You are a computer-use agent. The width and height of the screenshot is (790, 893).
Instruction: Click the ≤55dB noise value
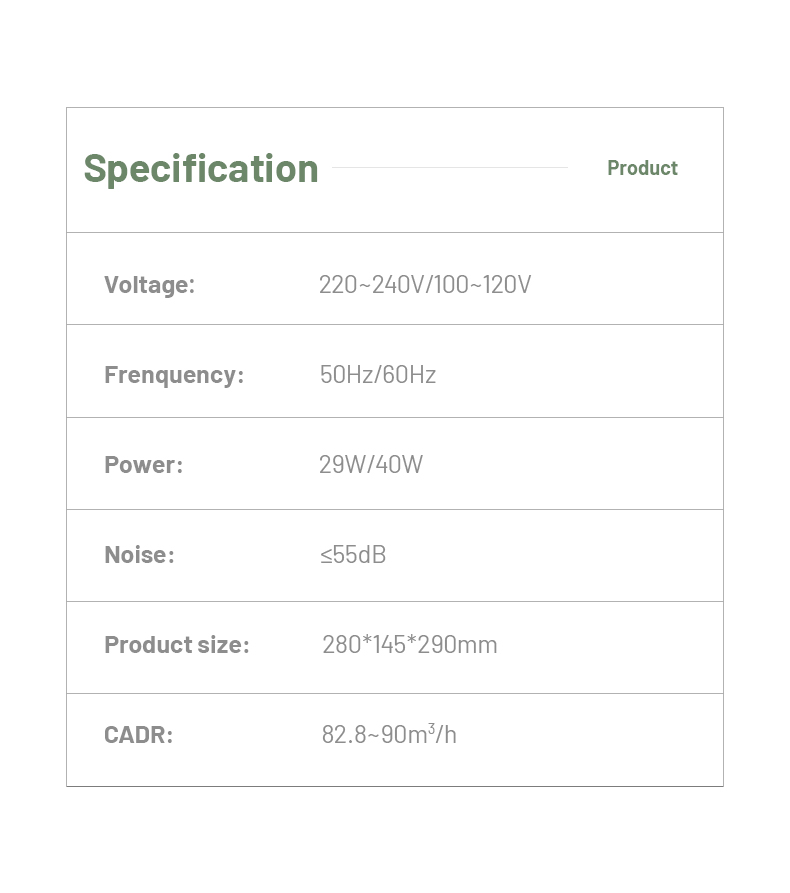[353, 555]
